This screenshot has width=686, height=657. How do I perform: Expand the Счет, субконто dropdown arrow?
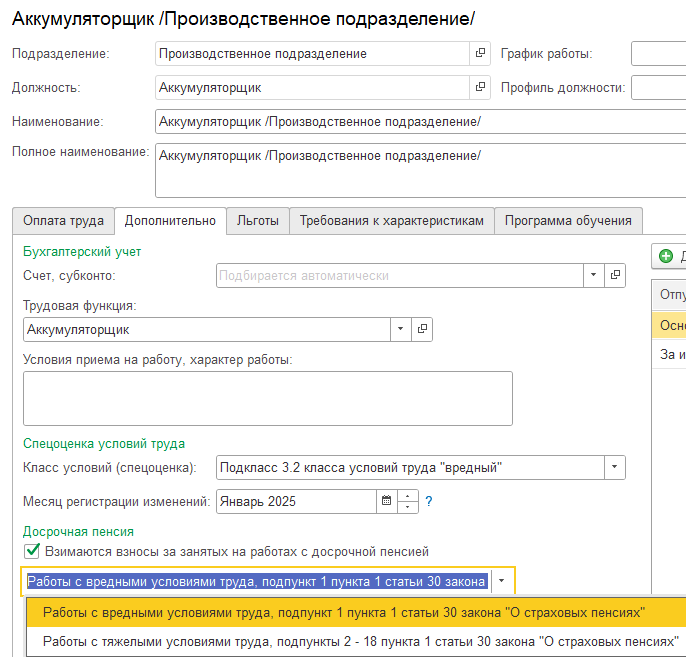point(593,275)
